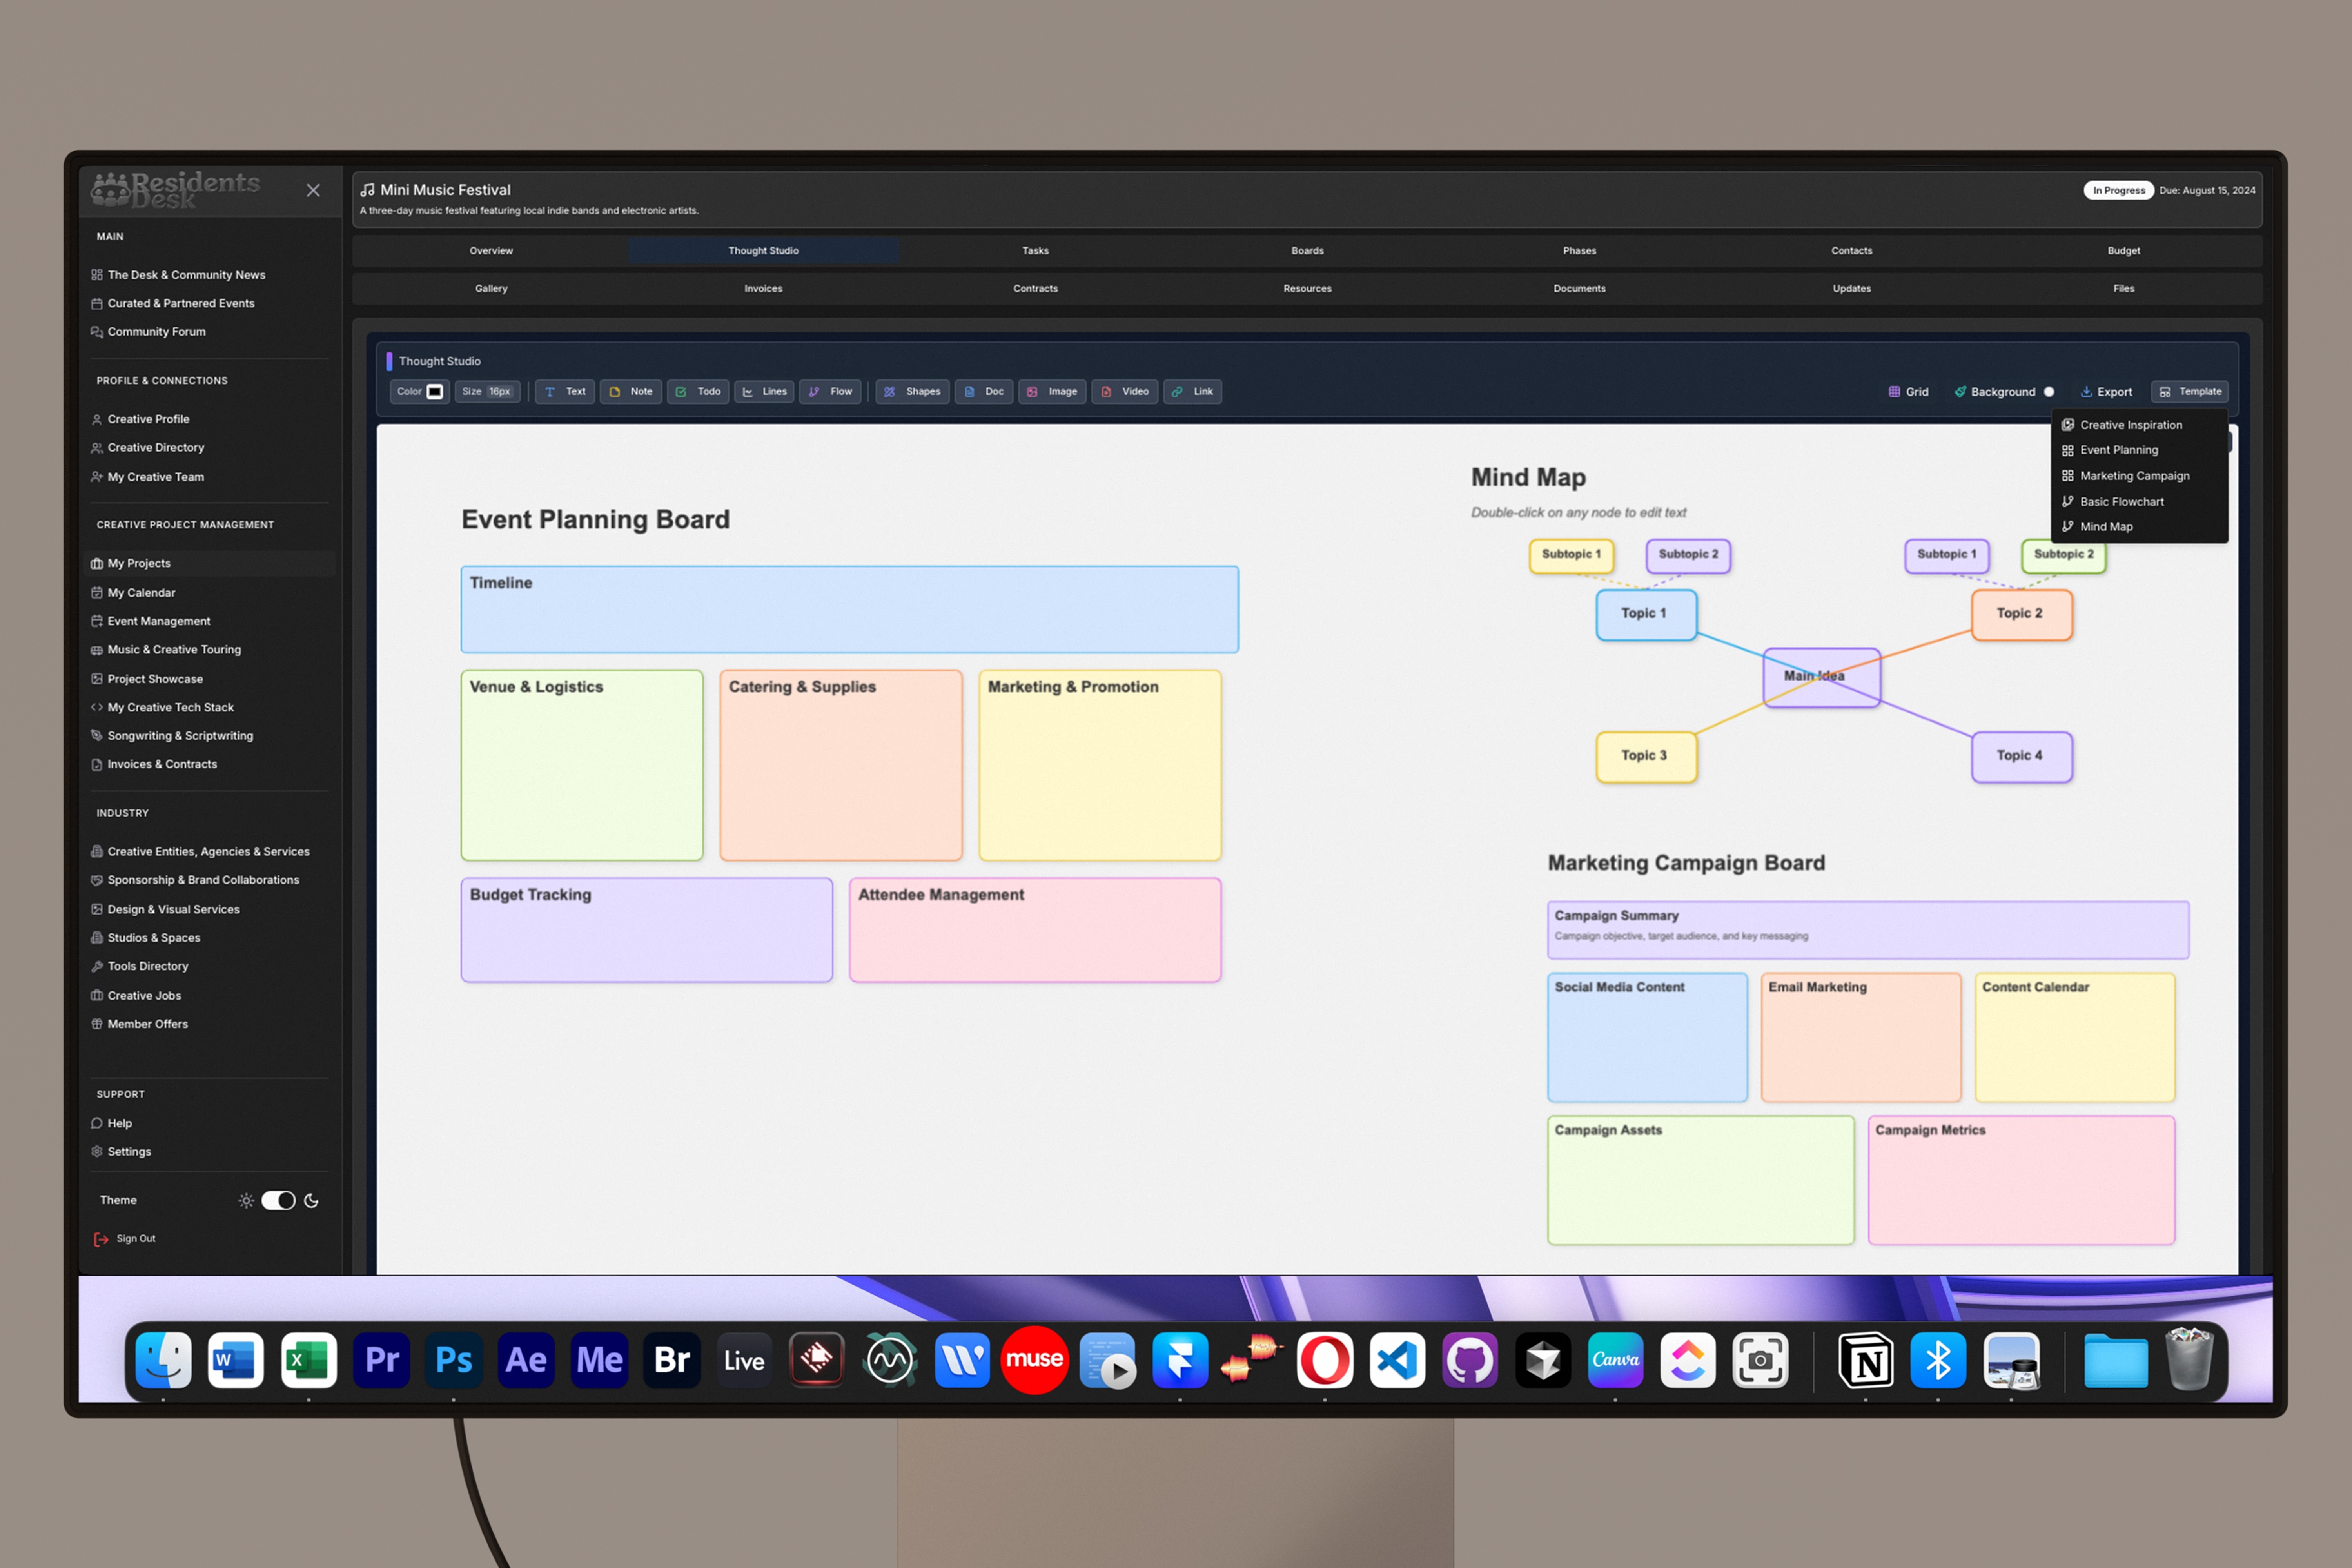Open the Invoices tab
The width and height of the screenshot is (2352, 1568).
coord(763,289)
